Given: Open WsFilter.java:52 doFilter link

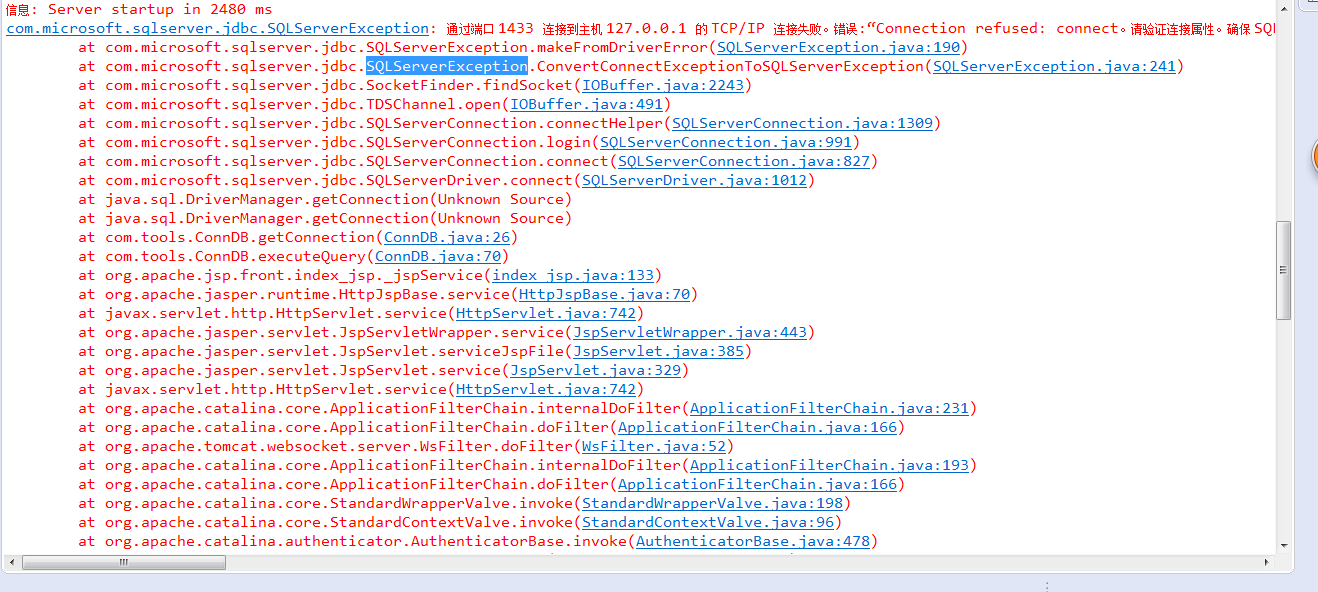Looking at the screenshot, I should pyautogui.click(x=654, y=446).
